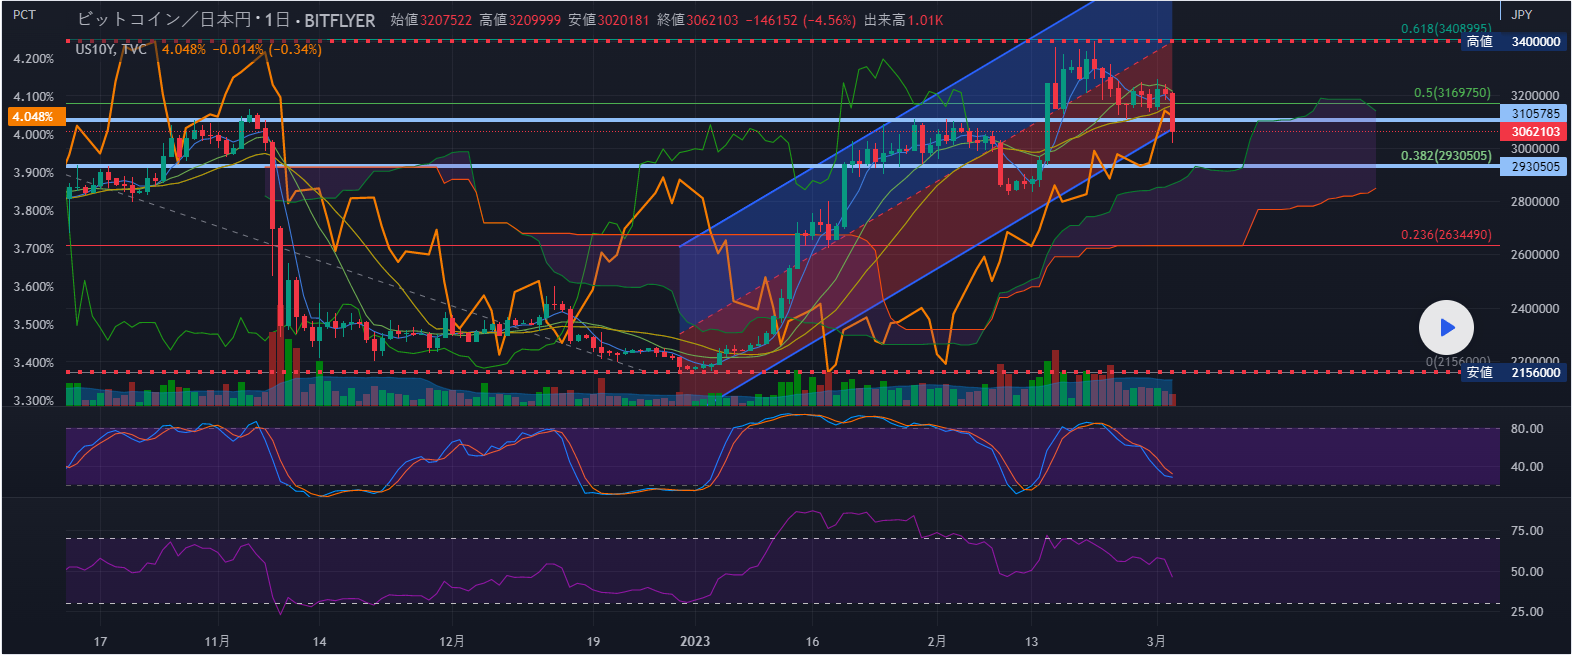Click the PCT scale label at top-left

tap(24, 15)
